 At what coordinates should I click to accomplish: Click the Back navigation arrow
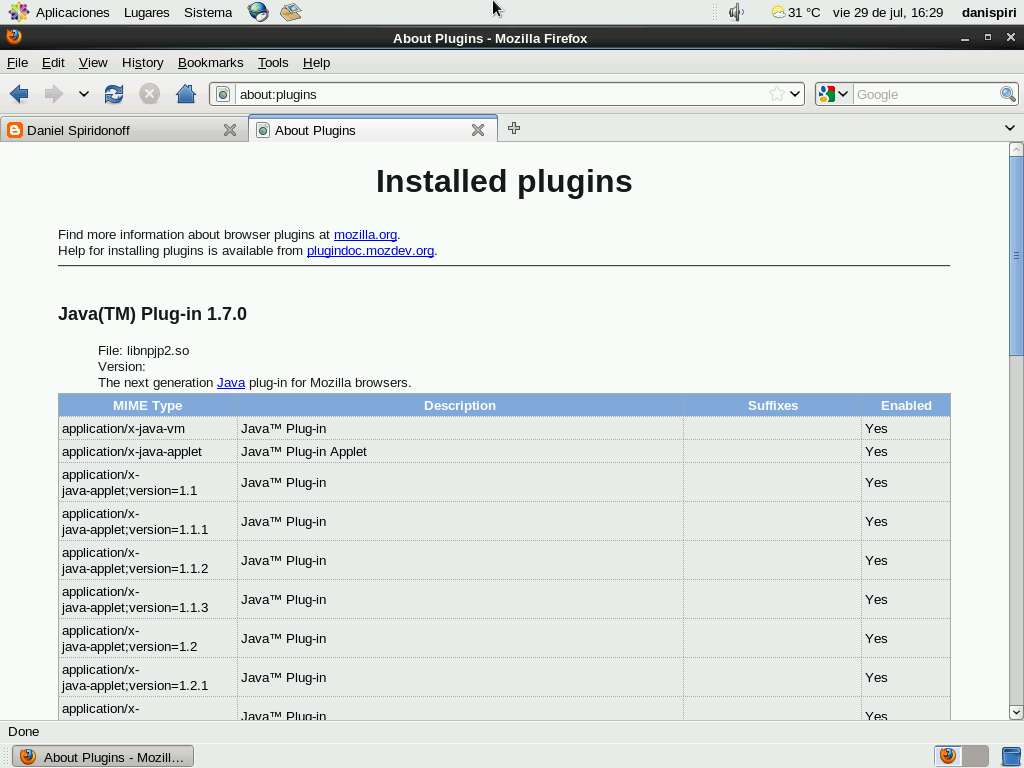(x=18, y=93)
